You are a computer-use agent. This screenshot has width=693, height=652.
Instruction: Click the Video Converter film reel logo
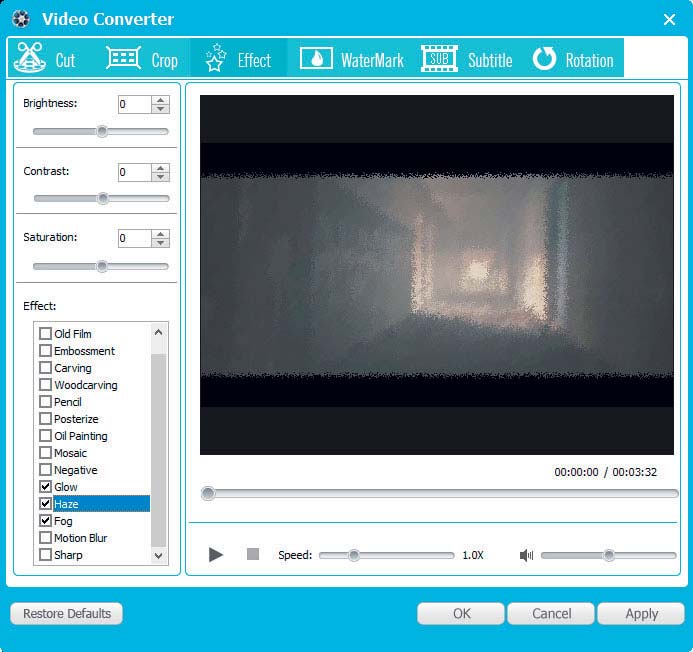coord(21,19)
